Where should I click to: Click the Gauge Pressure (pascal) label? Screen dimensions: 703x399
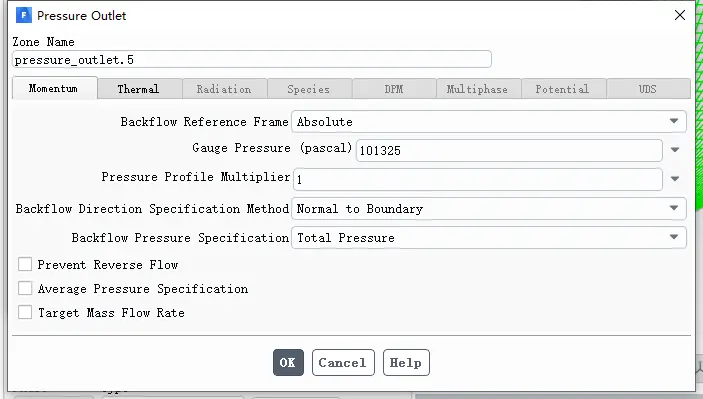[x=272, y=148]
